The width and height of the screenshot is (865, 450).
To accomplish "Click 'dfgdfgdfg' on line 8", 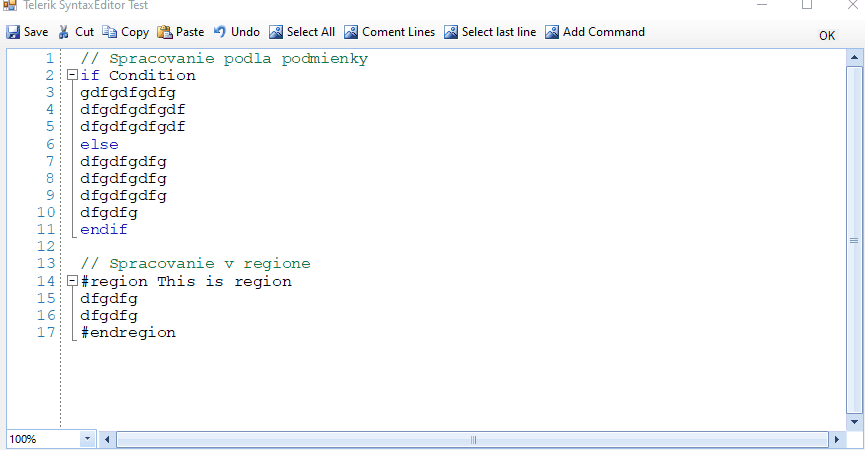I will click(123, 179).
